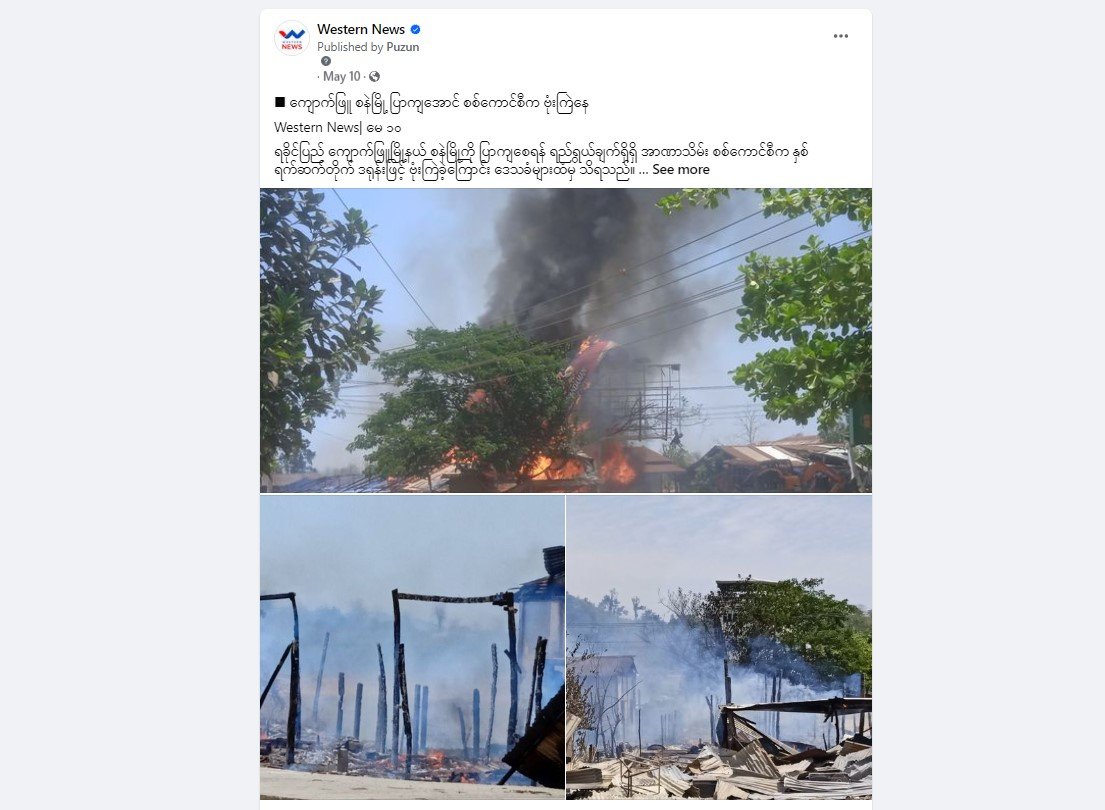Viewport: 1105px width, 810px height.
Task: Open bottom-right photo of collapsed metal roofing
Action: pos(719,647)
